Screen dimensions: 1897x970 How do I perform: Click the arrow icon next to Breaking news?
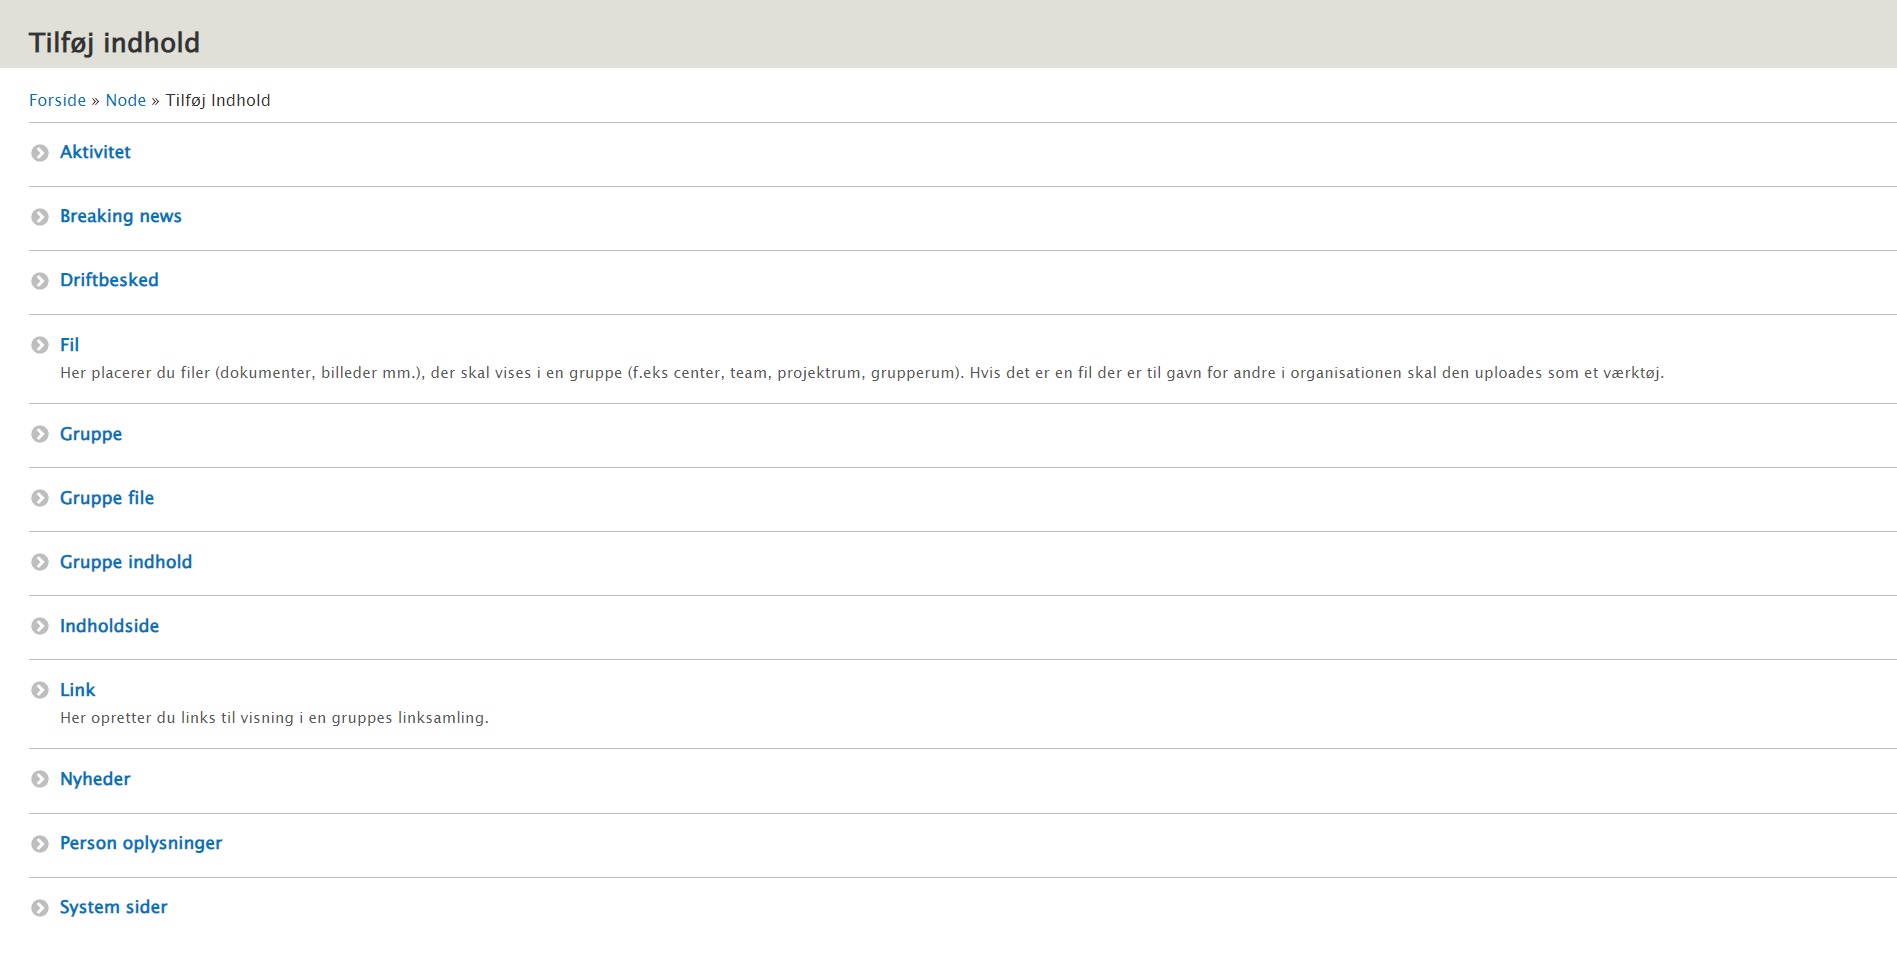click(40, 217)
